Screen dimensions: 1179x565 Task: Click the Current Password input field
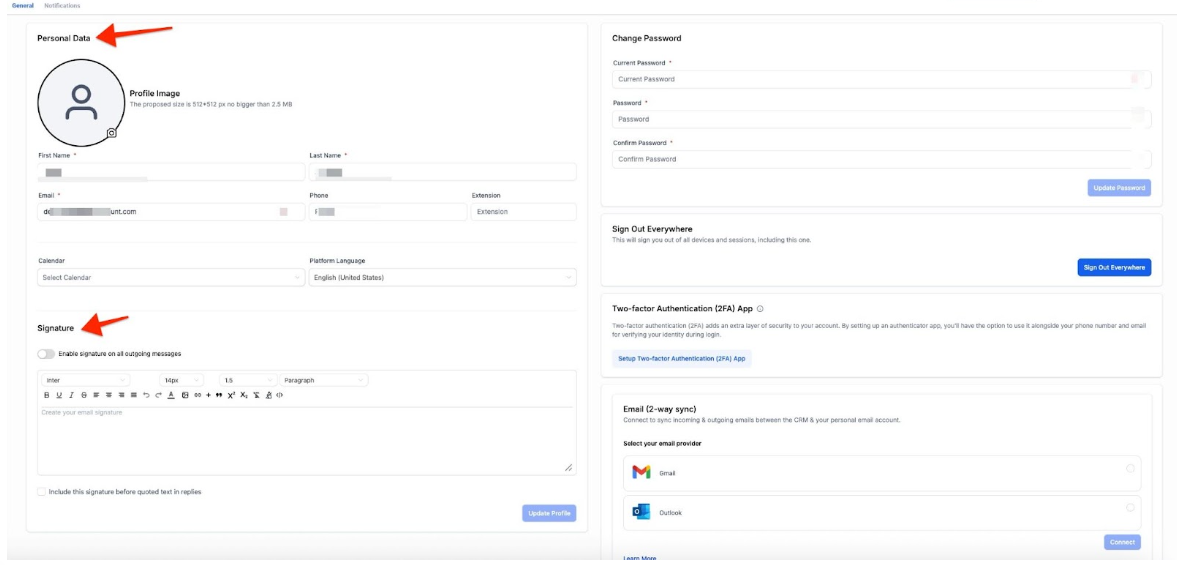point(870,79)
